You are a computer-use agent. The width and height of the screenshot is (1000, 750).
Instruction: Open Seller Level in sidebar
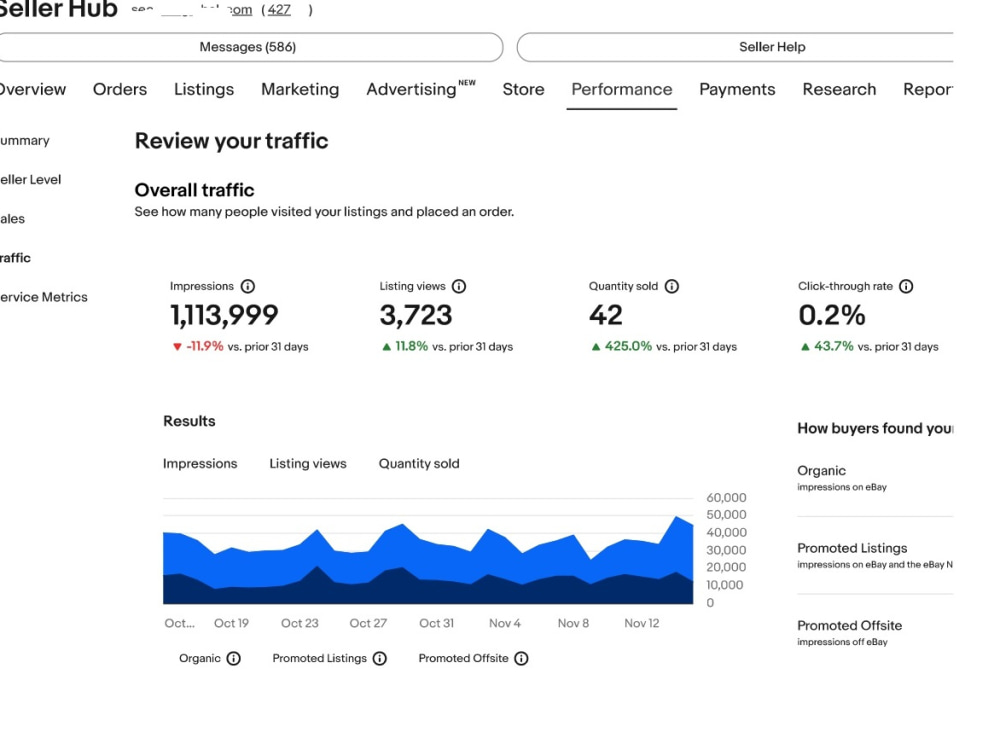(x=30, y=180)
